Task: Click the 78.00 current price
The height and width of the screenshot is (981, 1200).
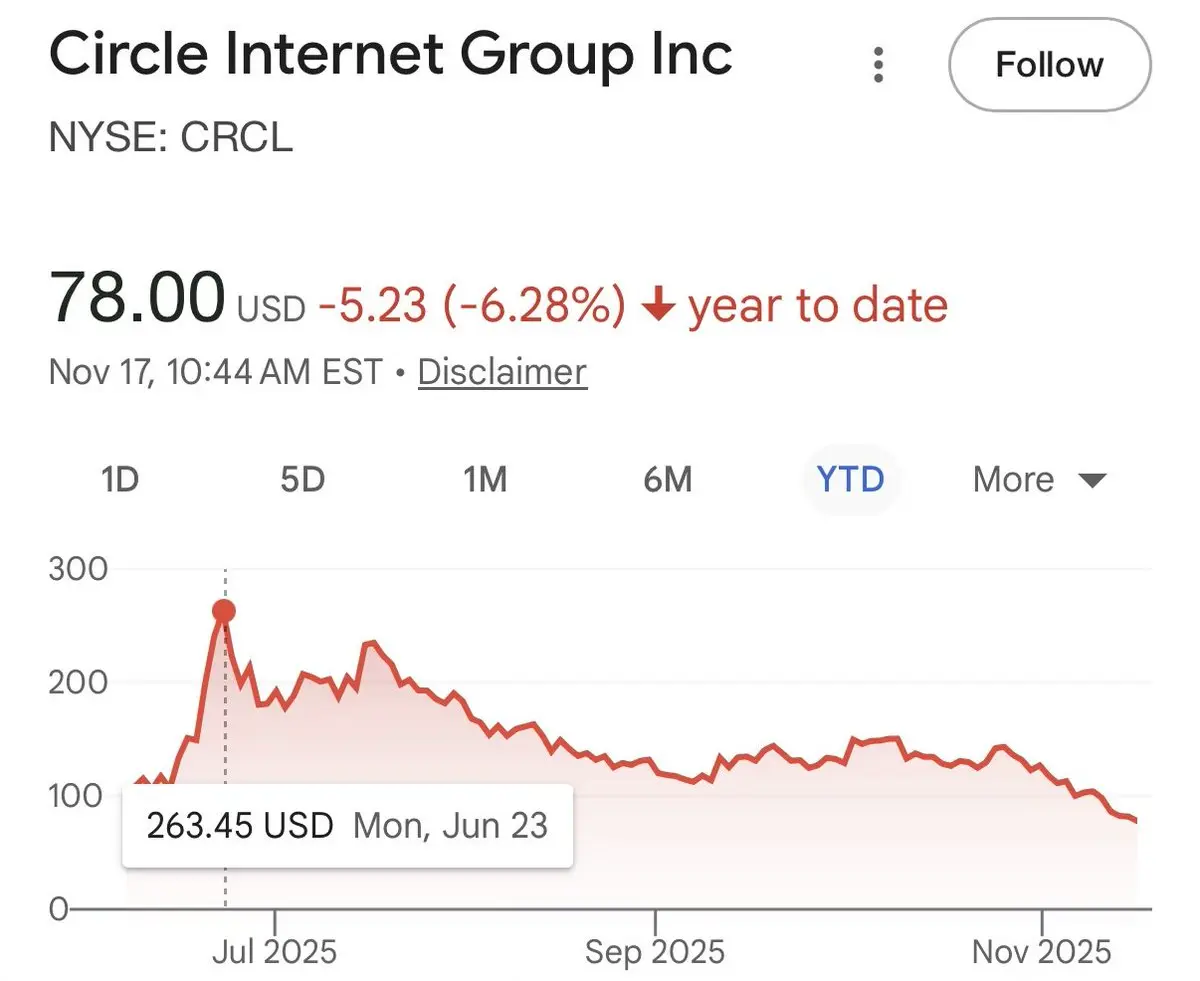Action: [137, 300]
